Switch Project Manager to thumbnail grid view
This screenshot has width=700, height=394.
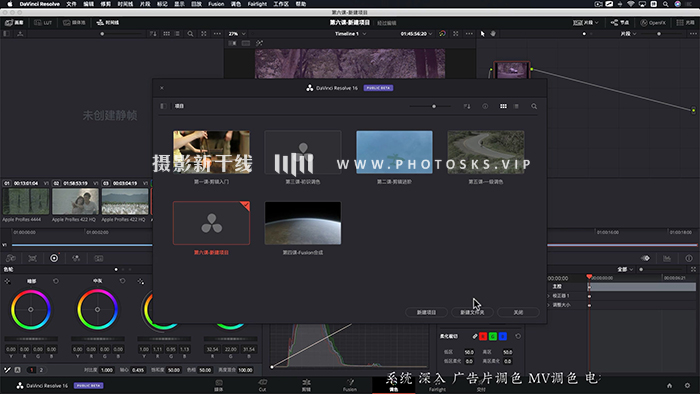(x=503, y=106)
